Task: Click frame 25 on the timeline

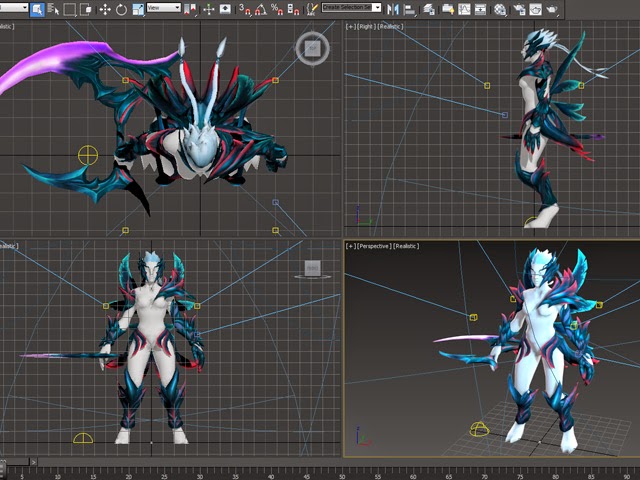Action: [x=164, y=476]
